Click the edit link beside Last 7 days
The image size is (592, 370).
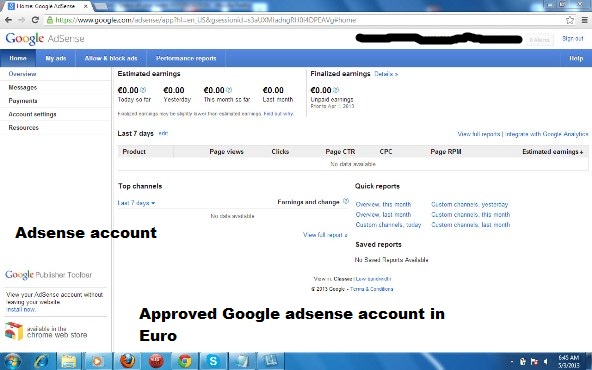(163, 133)
